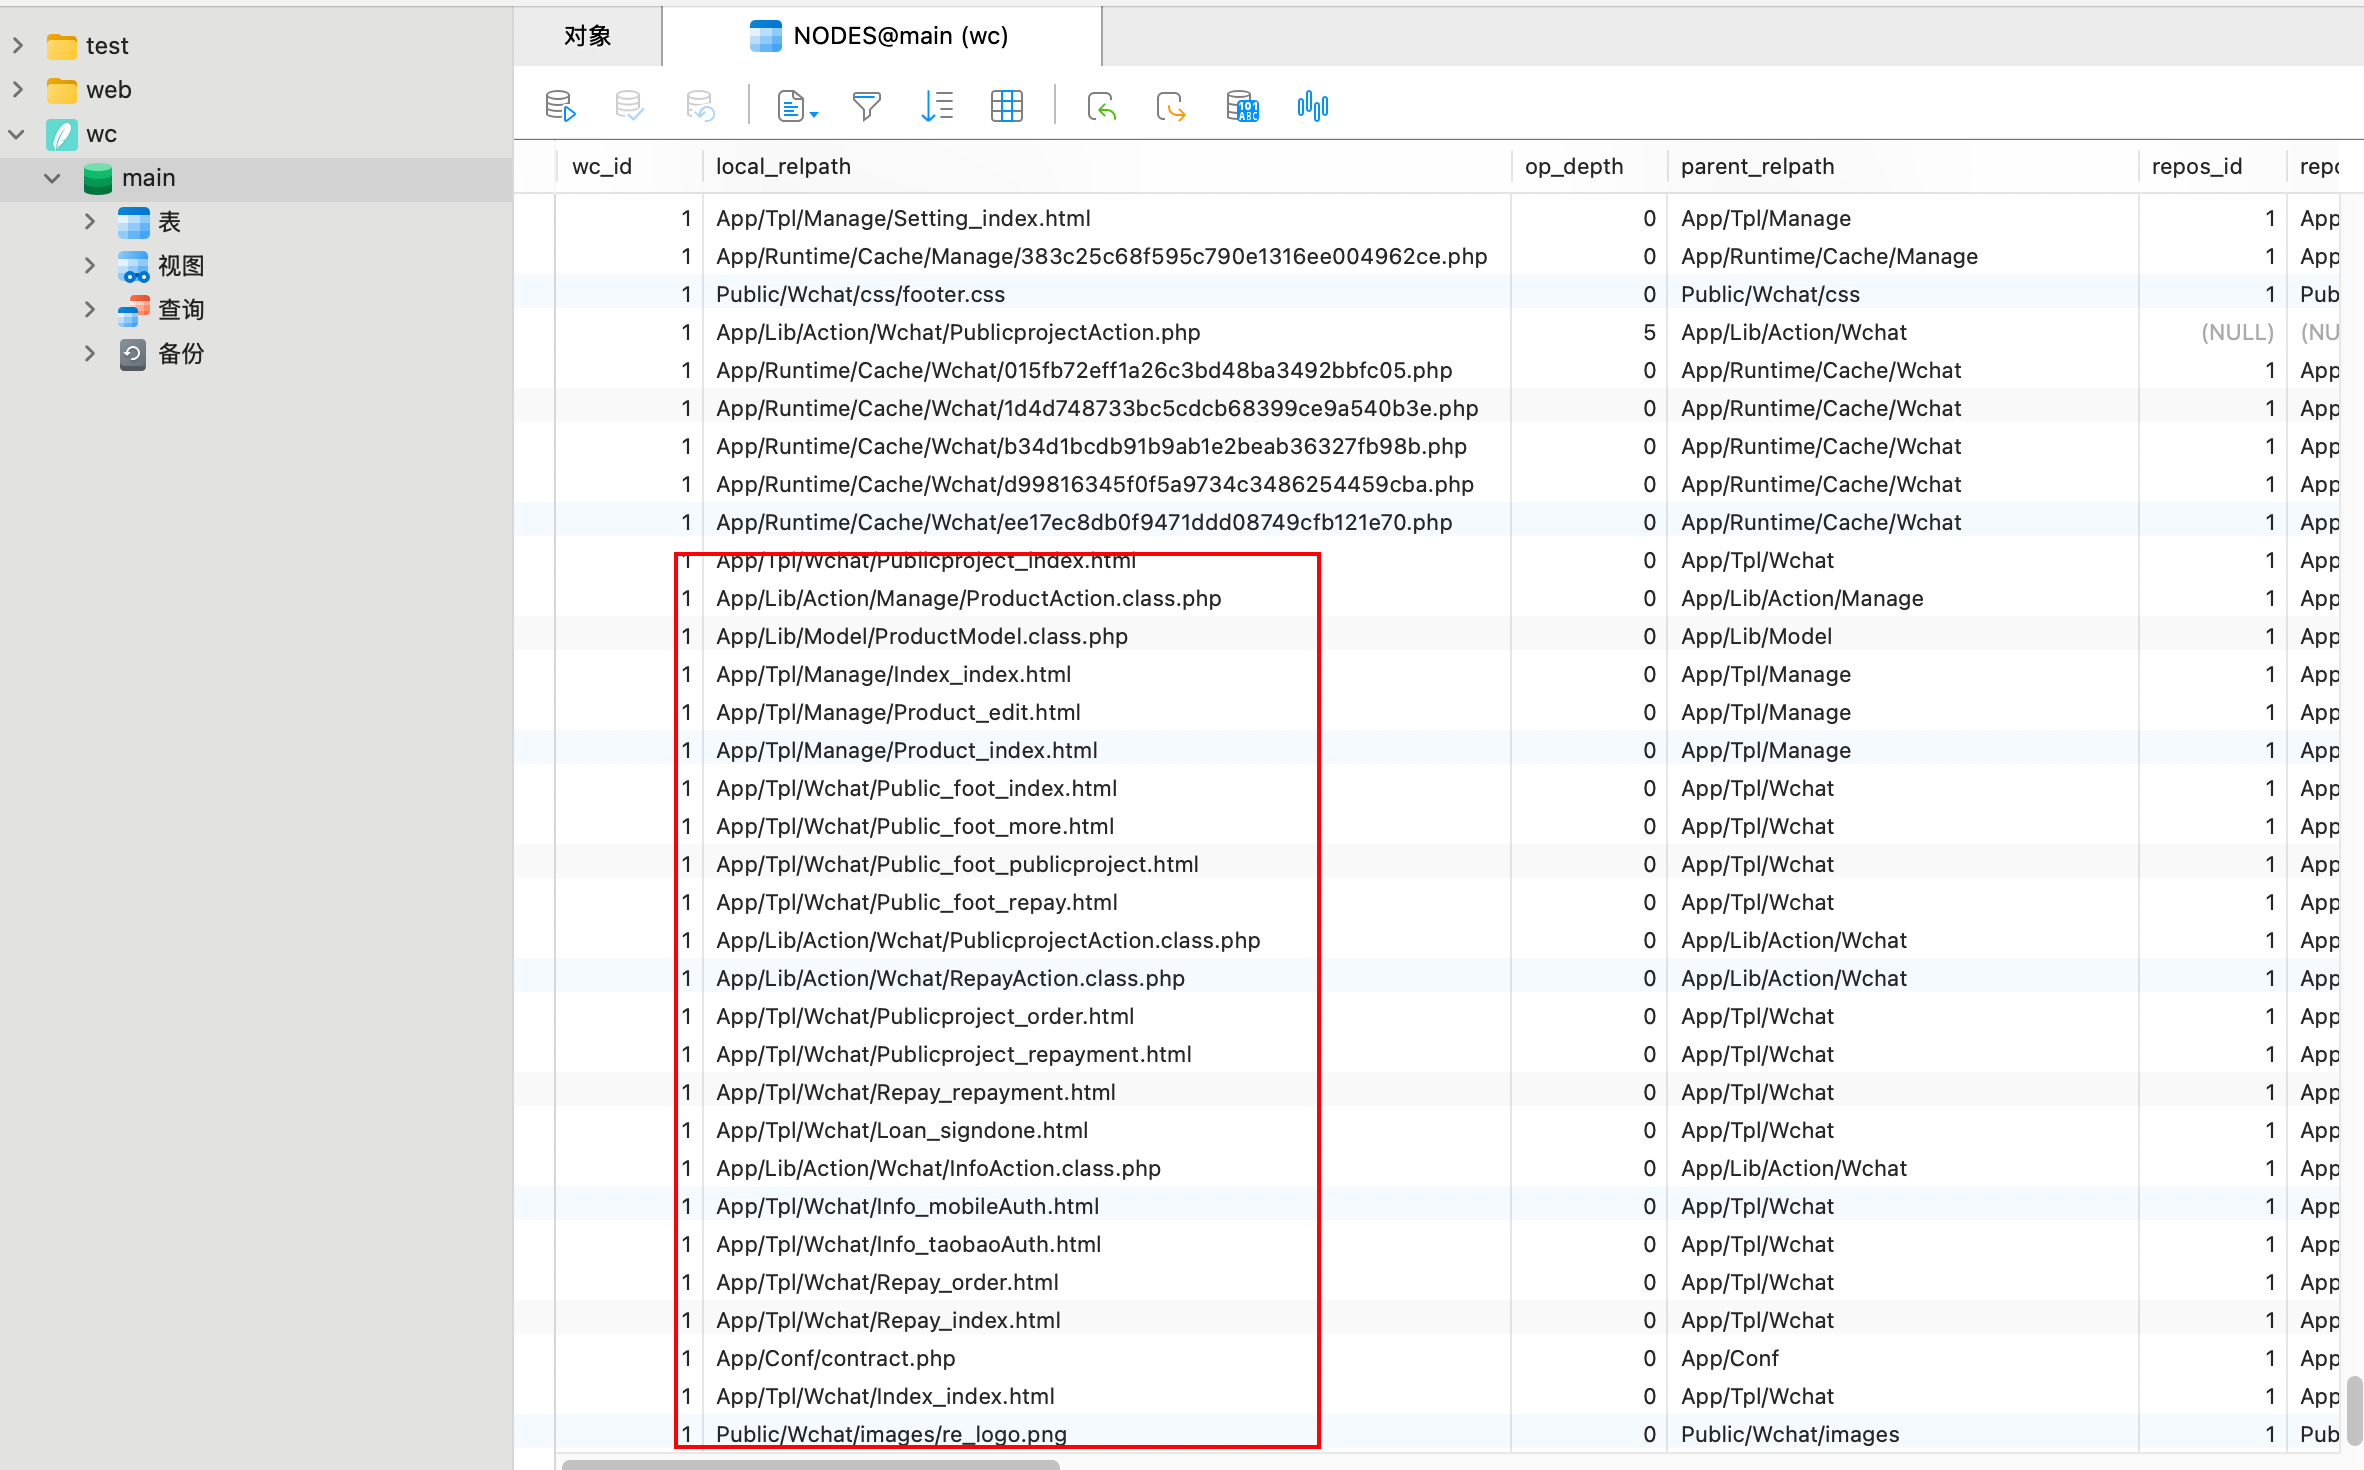Select cell App/Tpl/Manage/Setting_index.html
This screenshot has width=2364, height=1470.
[x=1106, y=219]
